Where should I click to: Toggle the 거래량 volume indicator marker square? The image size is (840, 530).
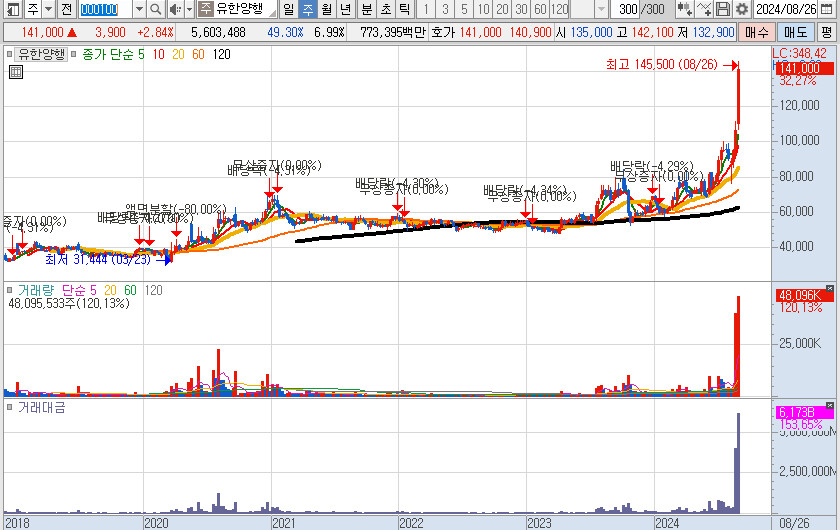point(10,290)
